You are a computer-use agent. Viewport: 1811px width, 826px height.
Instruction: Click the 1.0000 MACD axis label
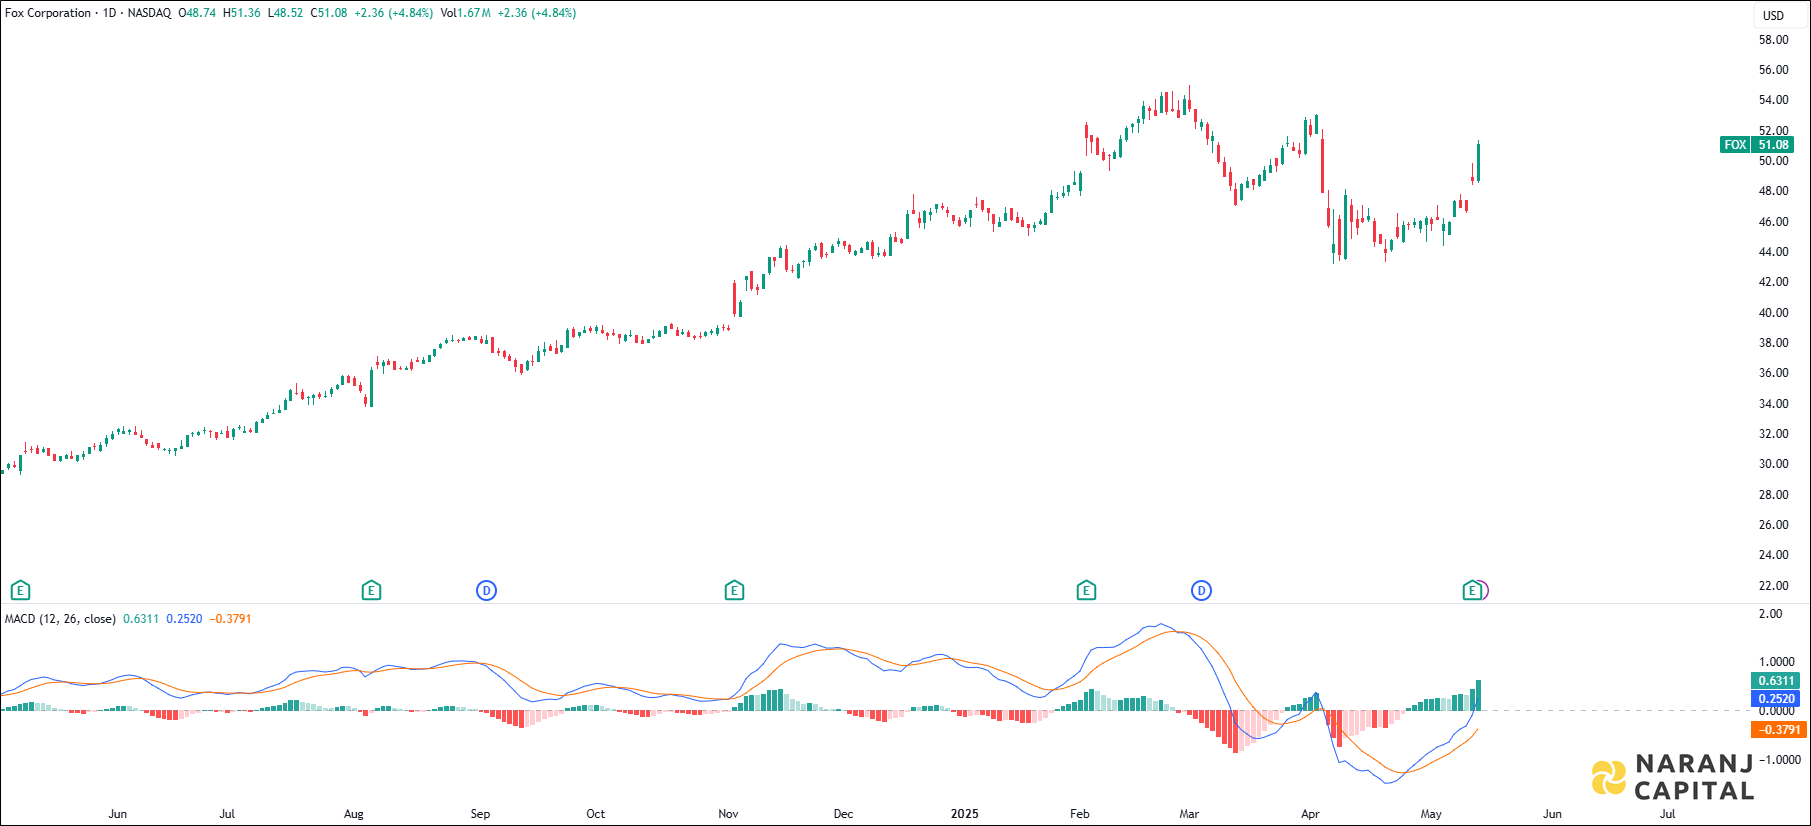pyautogui.click(x=1776, y=662)
